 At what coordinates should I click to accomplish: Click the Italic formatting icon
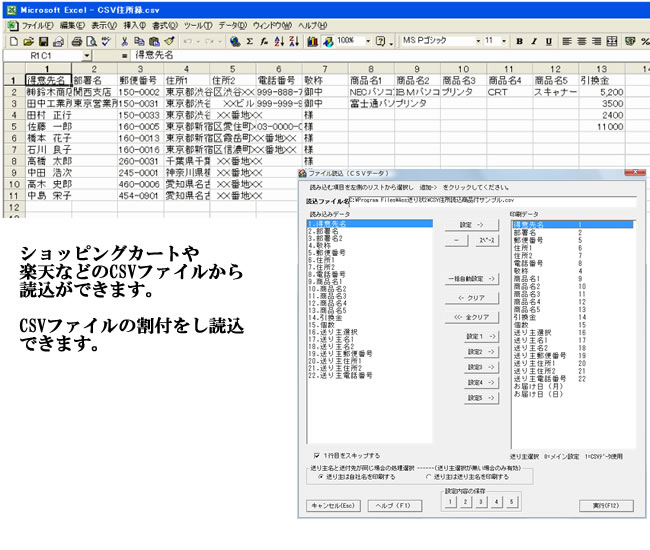(x=535, y=41)
